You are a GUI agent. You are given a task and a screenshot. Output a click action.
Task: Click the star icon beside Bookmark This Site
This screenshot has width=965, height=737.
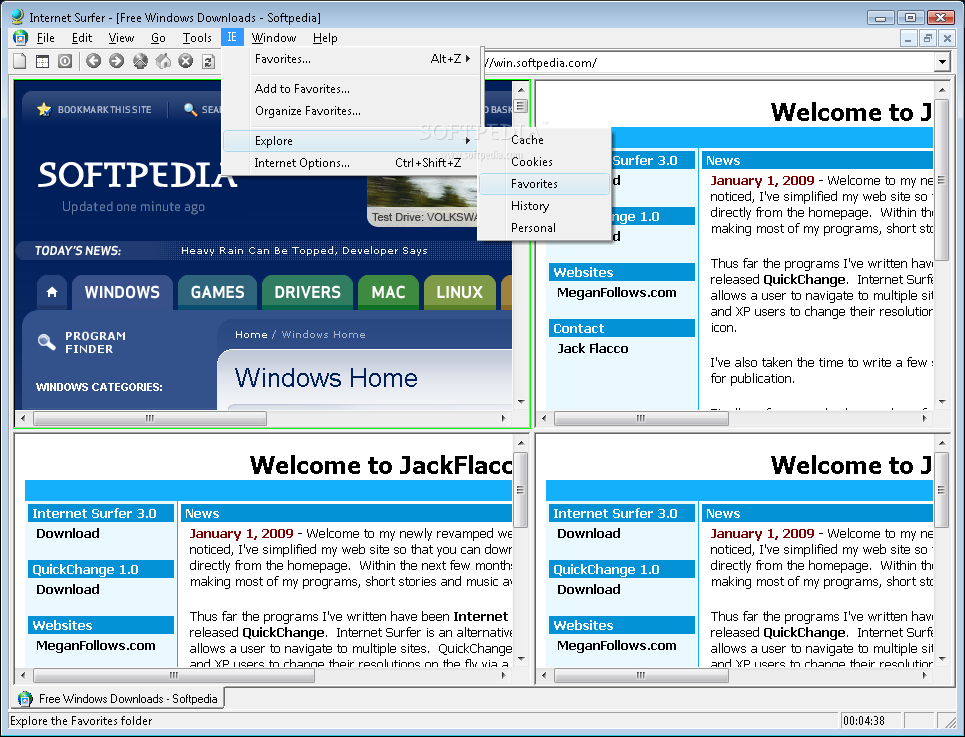tap(44, 110)
